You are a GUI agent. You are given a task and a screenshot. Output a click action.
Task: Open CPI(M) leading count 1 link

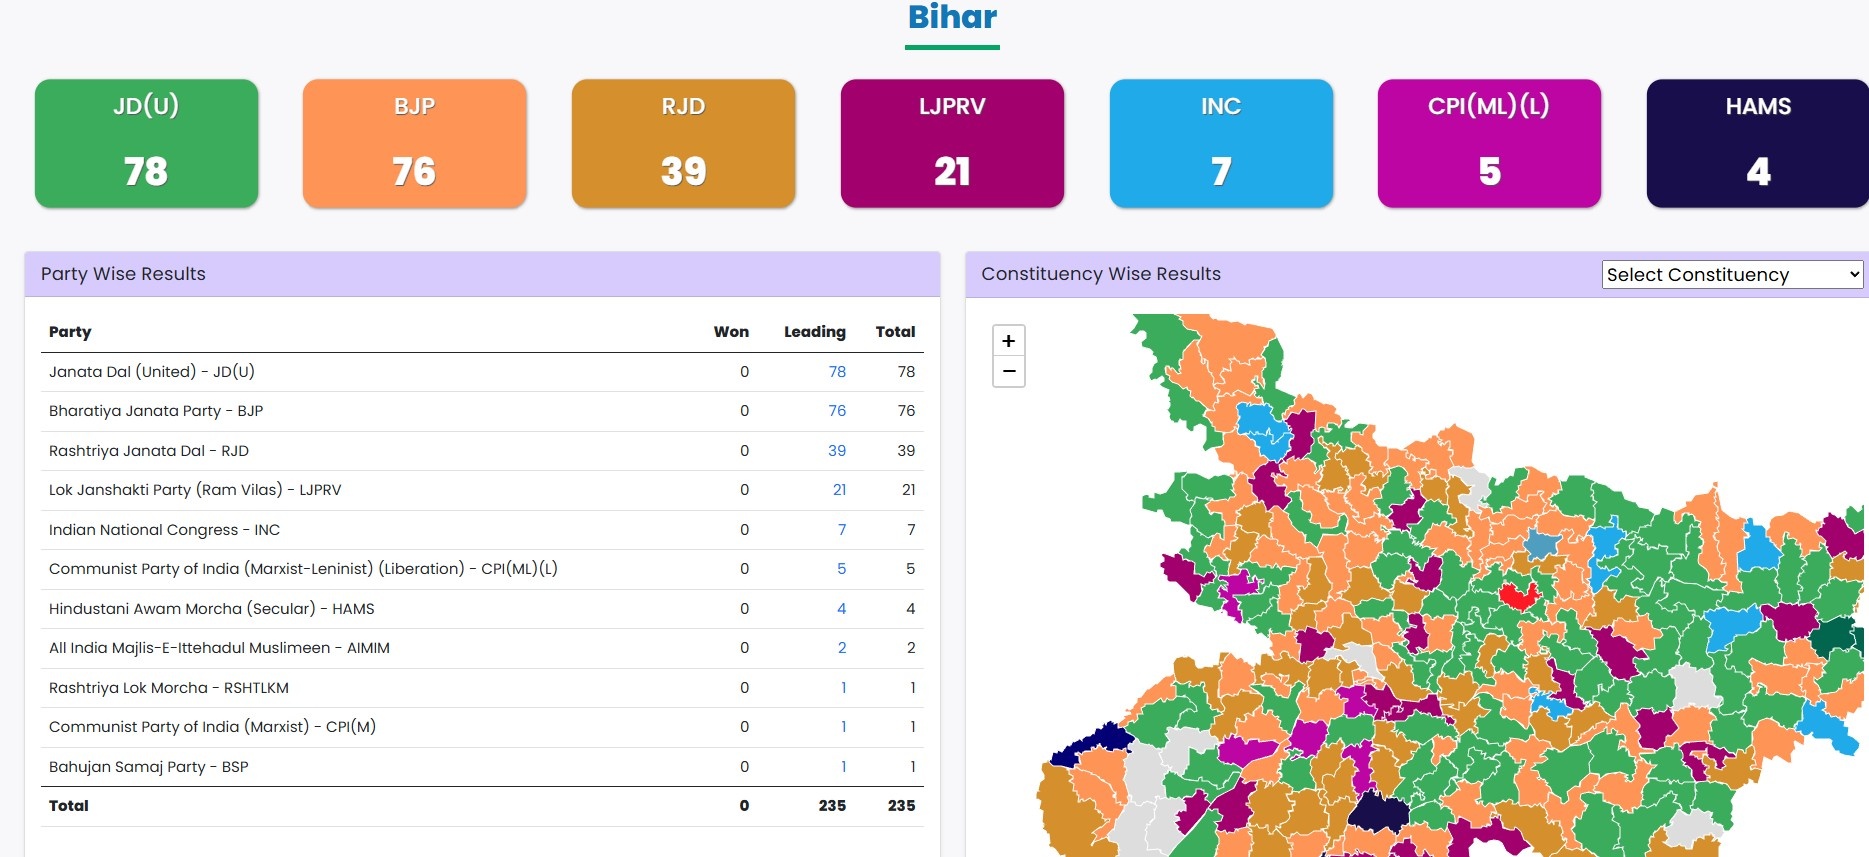point(844,727)
